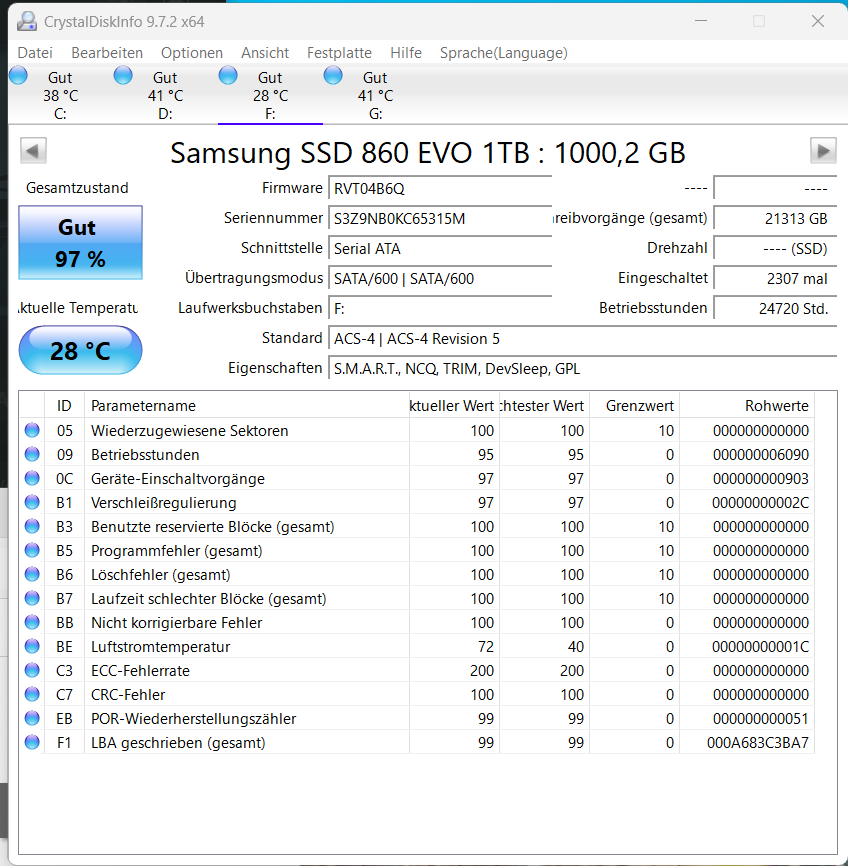Click the Schnittstelle field Serial ATA
This screenshot has height=866, width=848.
(x=440, y=249)
